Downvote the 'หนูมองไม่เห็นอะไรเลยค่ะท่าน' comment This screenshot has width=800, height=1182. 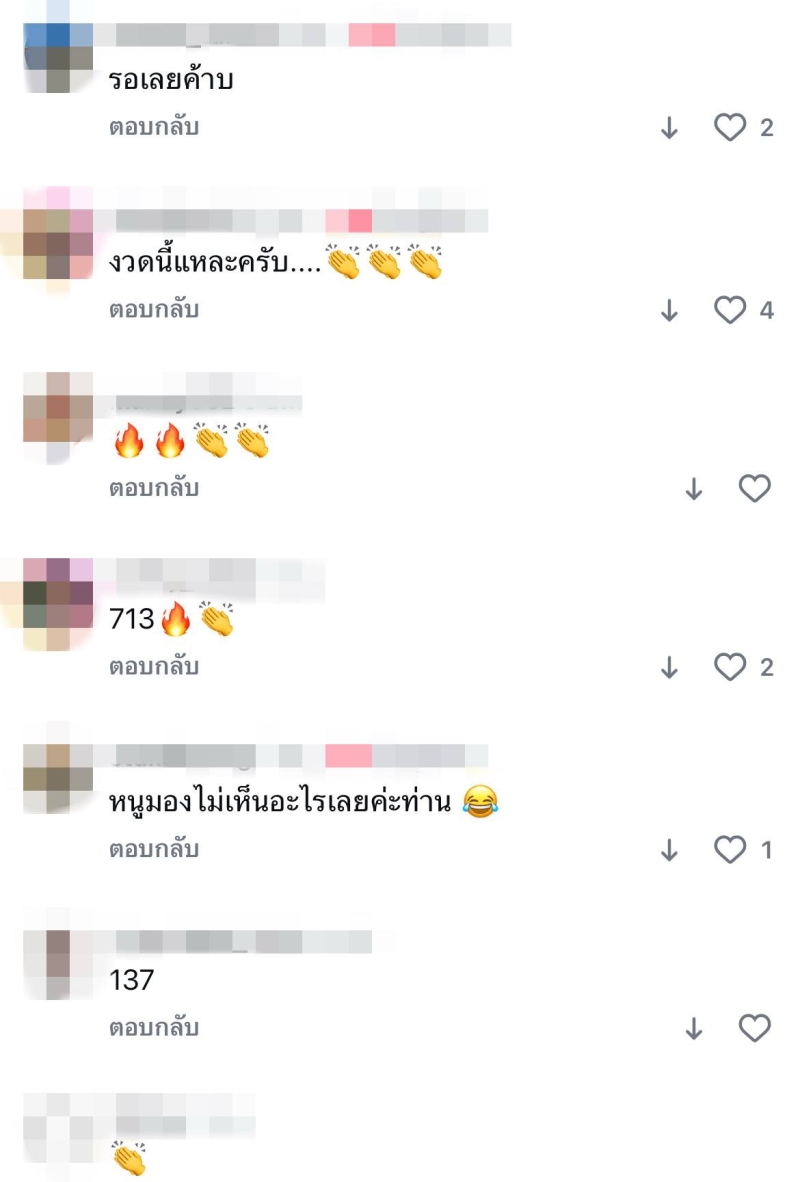(670, 850)
